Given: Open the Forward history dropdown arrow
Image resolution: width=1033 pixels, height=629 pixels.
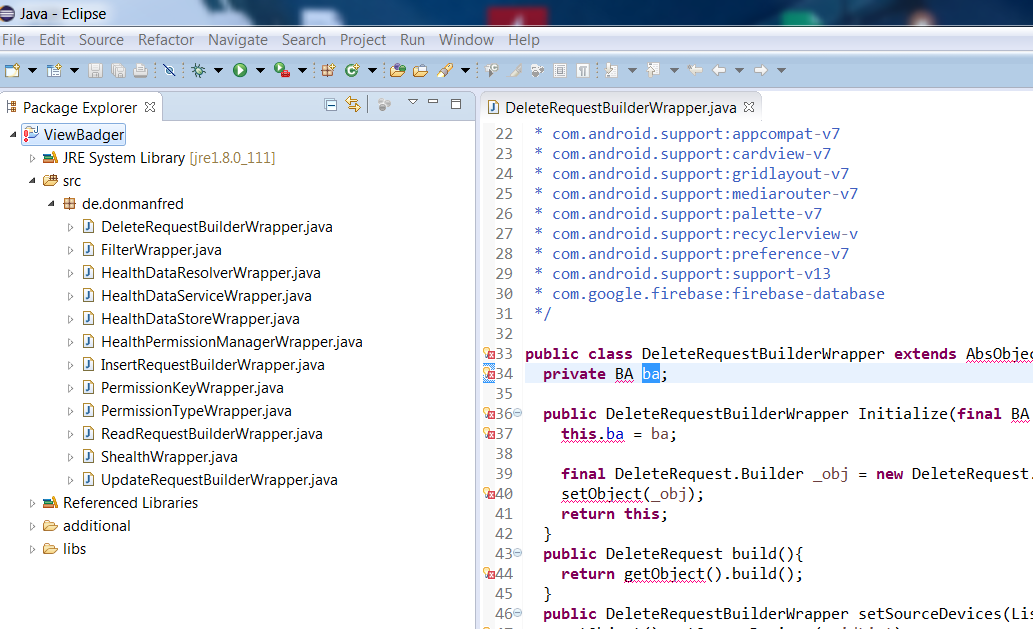Looking at the screenshot, I should [x=781, y=70].
